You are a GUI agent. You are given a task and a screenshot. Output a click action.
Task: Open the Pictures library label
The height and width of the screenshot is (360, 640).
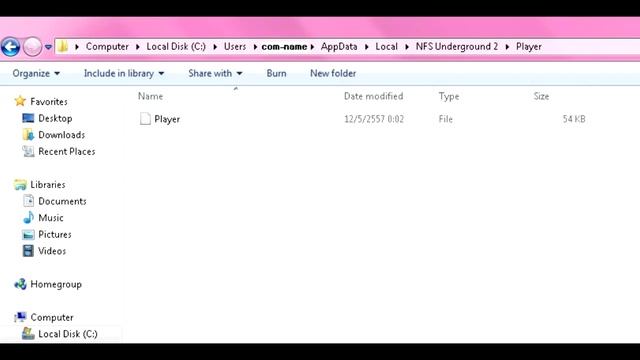click(55, 234)
